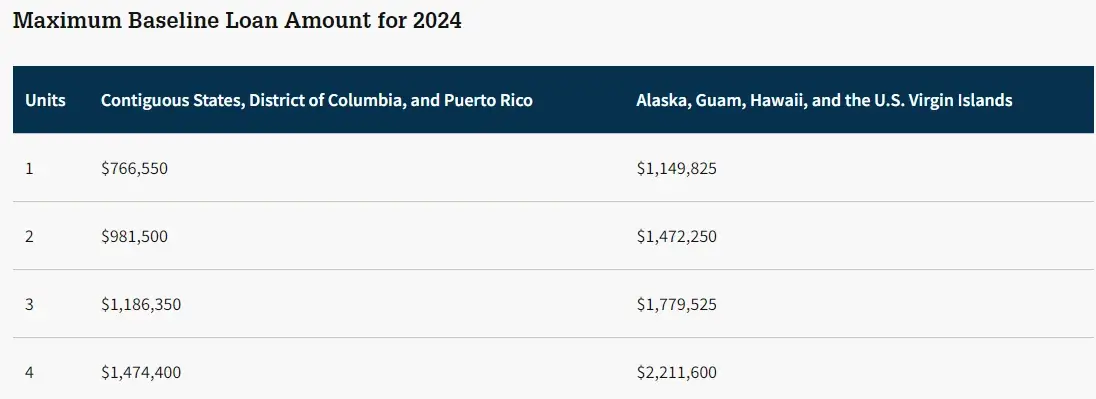The image size is (1096, 399).
Task: Click Alaska, Guam, Hawaii column header
Action: (x=824, y=100)
